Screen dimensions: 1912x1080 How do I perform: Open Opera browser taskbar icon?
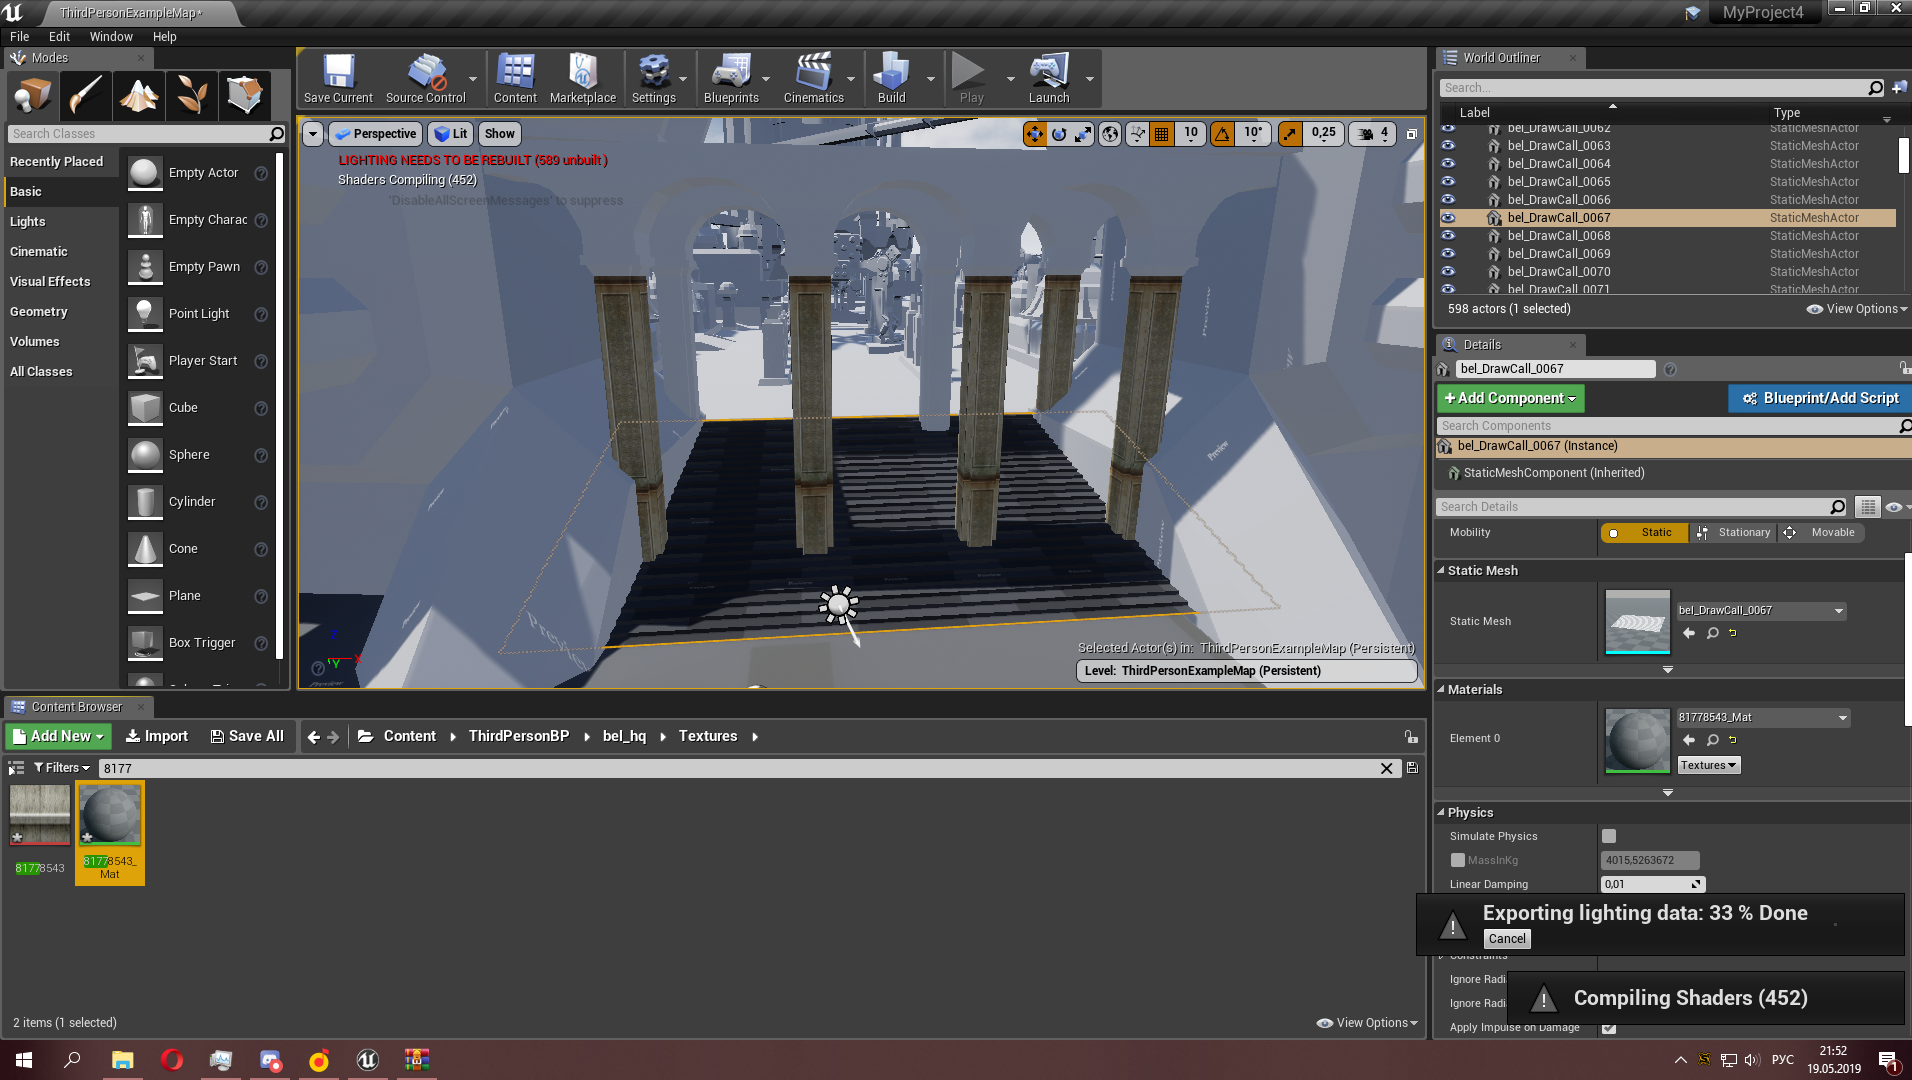coord(172,1060)
